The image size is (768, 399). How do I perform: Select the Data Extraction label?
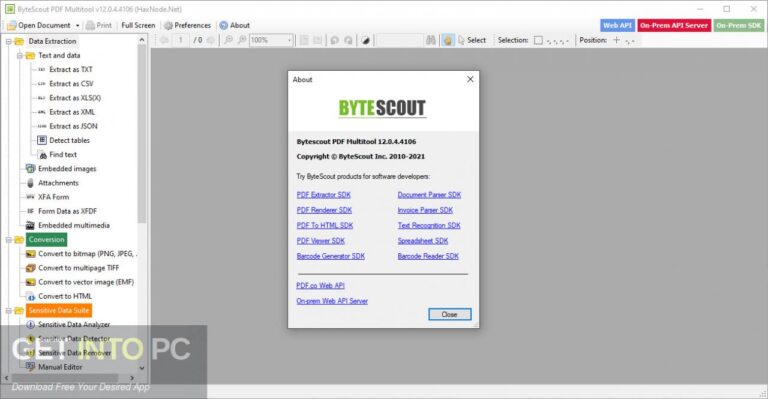click(x=52, y=42)
